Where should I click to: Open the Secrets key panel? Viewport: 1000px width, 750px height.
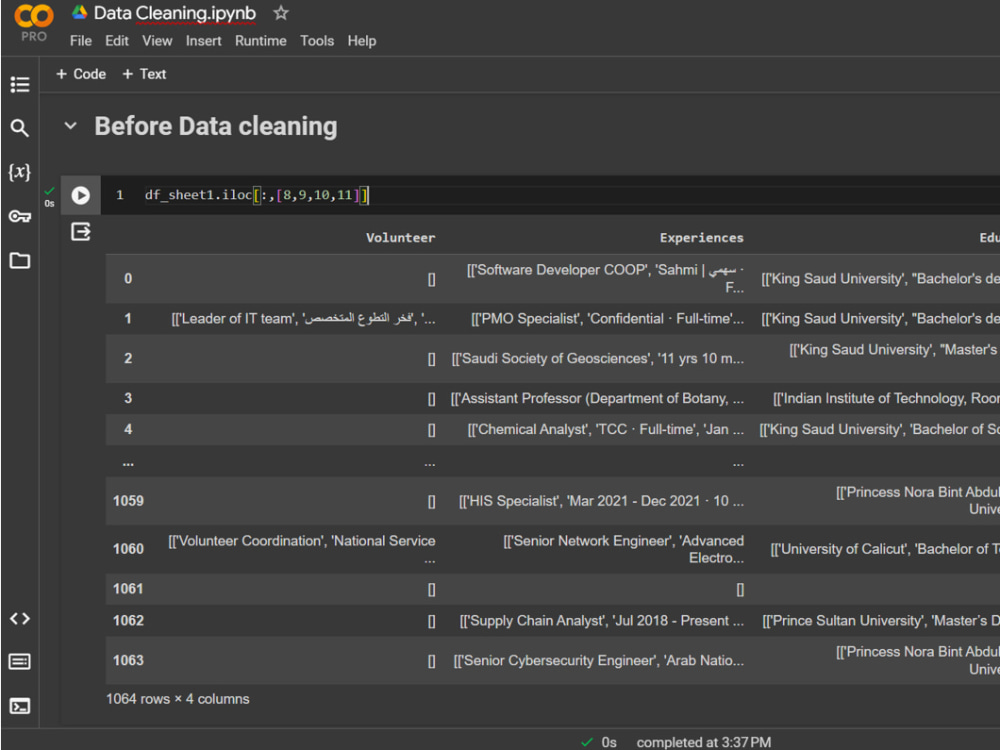(x=20, y=216)
